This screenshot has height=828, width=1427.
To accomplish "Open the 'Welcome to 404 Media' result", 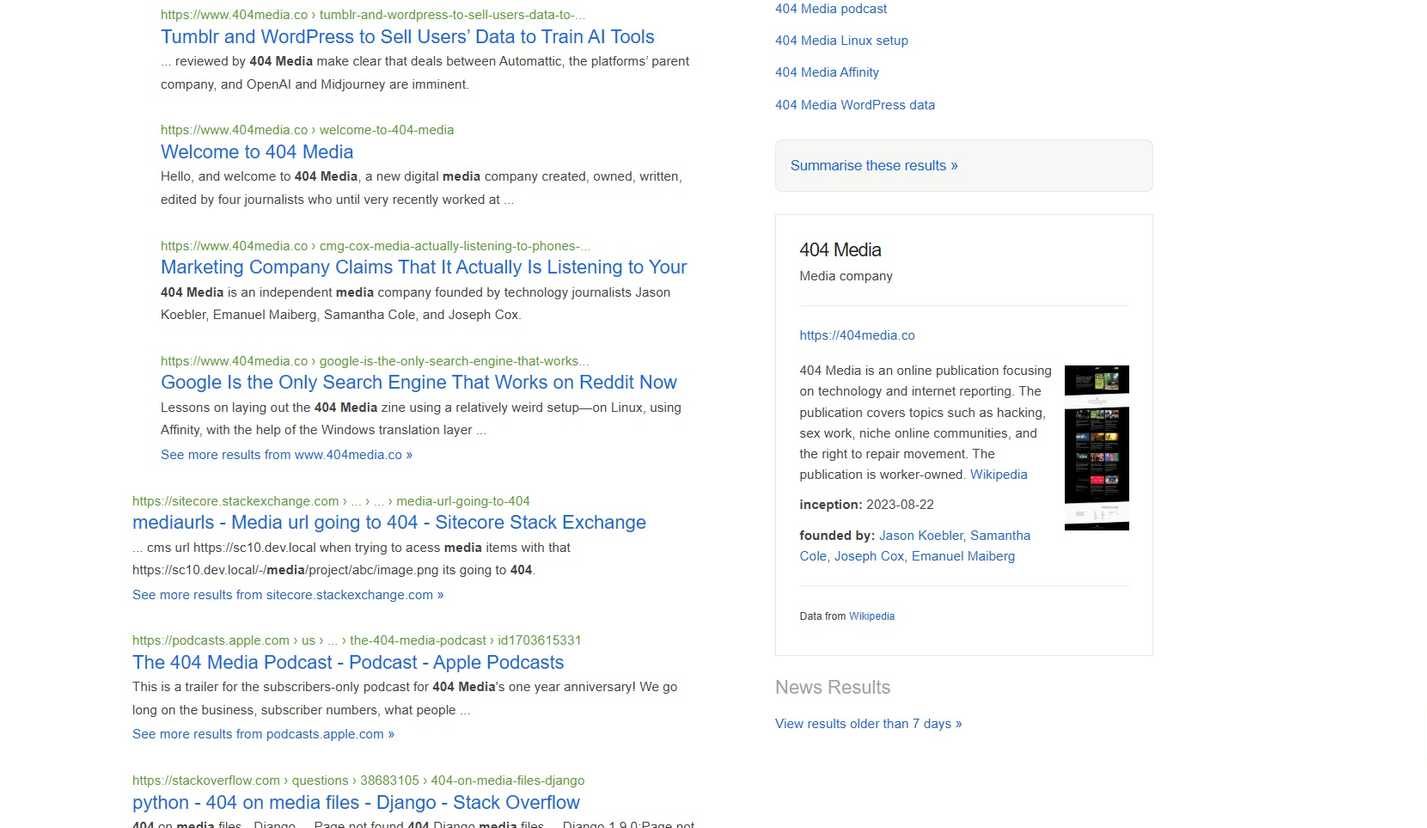I will (x=257, y=152).
